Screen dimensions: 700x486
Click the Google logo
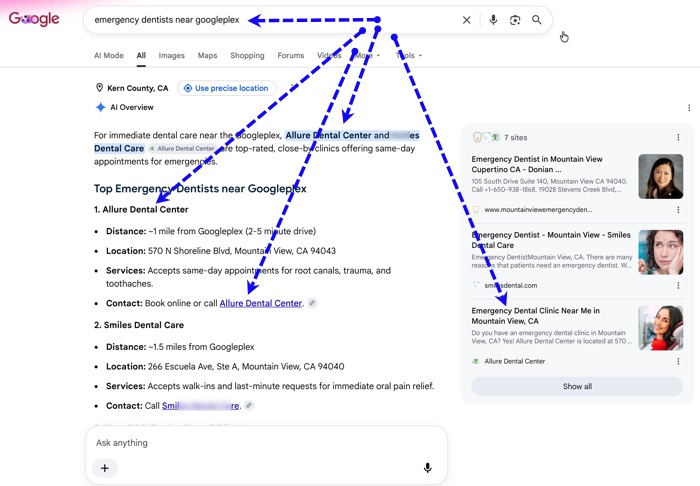(x=34, y=19)
